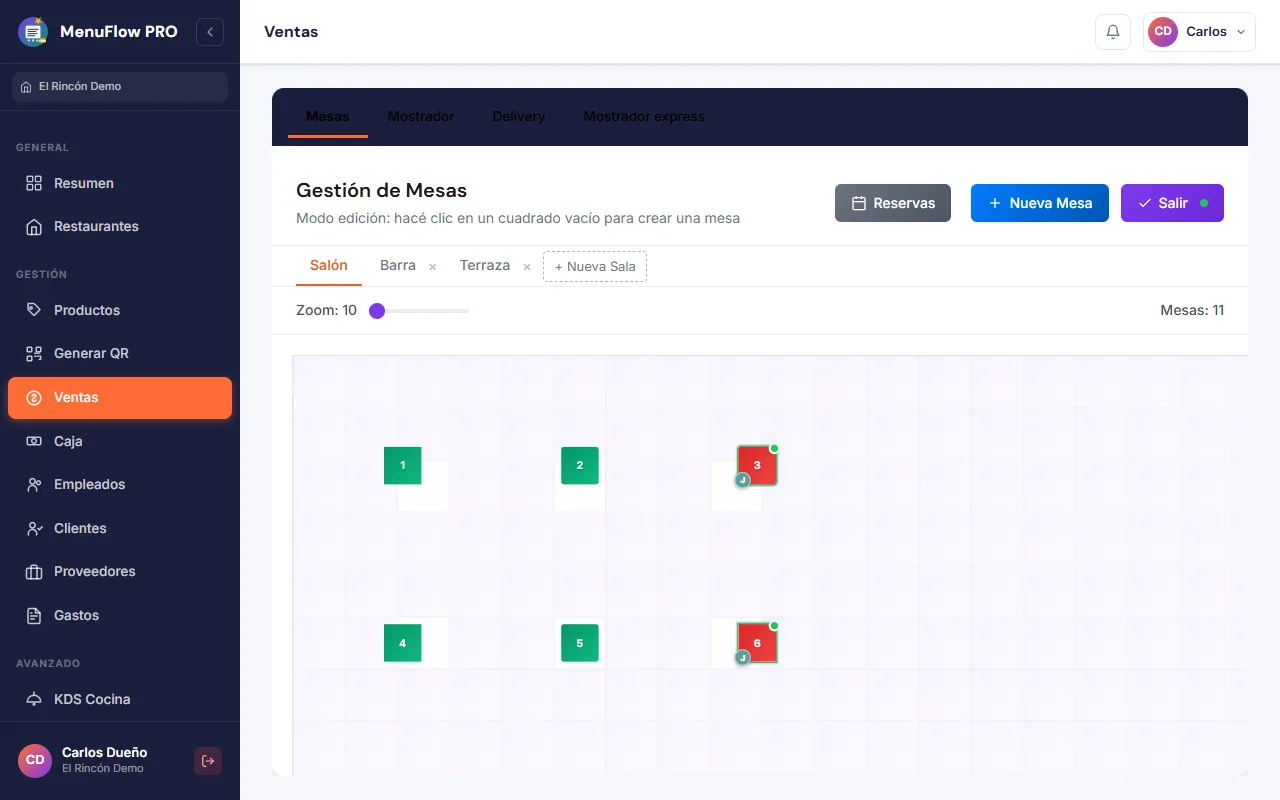Viewport: 1280px width, 800px height.
Task: Open the Caja section
Action: point(120,441)
